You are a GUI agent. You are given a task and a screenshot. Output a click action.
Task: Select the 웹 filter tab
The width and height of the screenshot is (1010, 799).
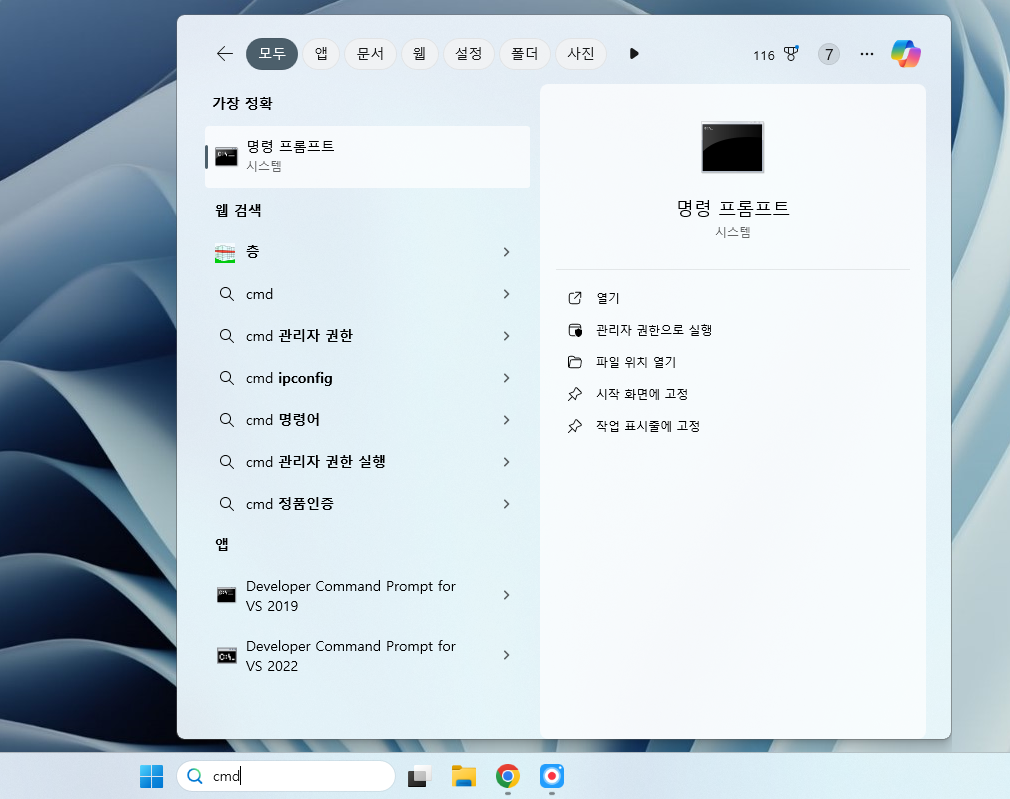[419, 53]
